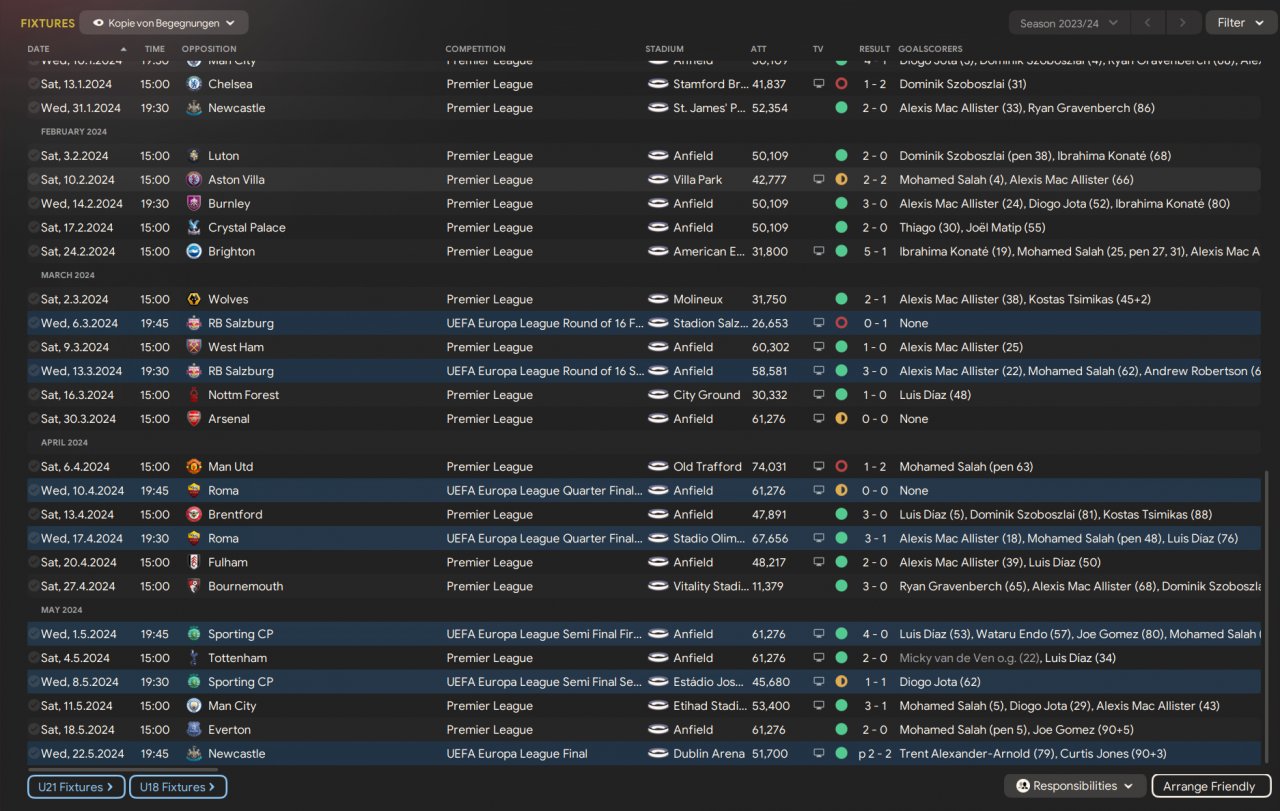Toggle the check mark for Sat, 30.3.2024
The image size is (1280, 811).
point(34,419)
